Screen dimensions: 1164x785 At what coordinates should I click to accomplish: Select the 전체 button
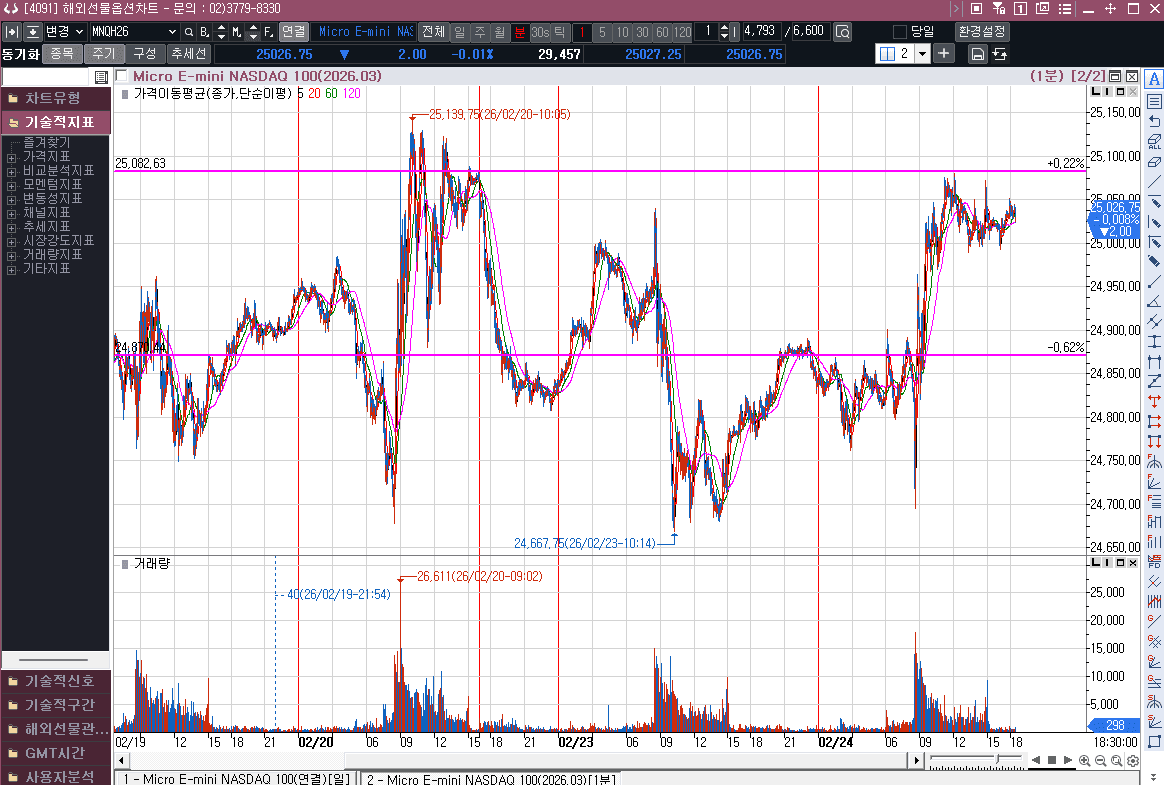point(433,32)
